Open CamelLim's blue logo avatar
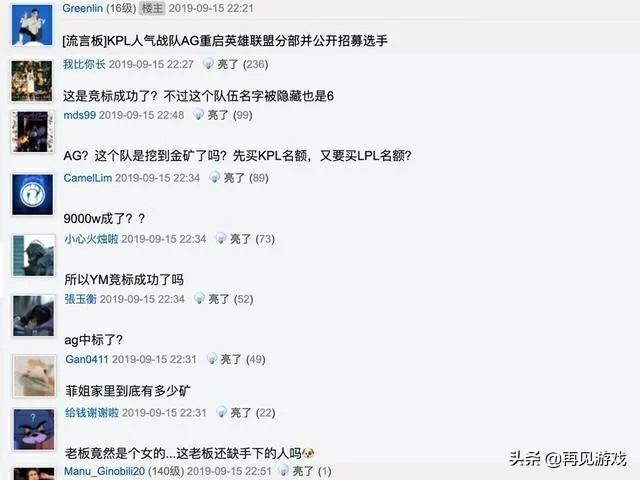Screen dimensions: 640x480 [x=32, y=194]
